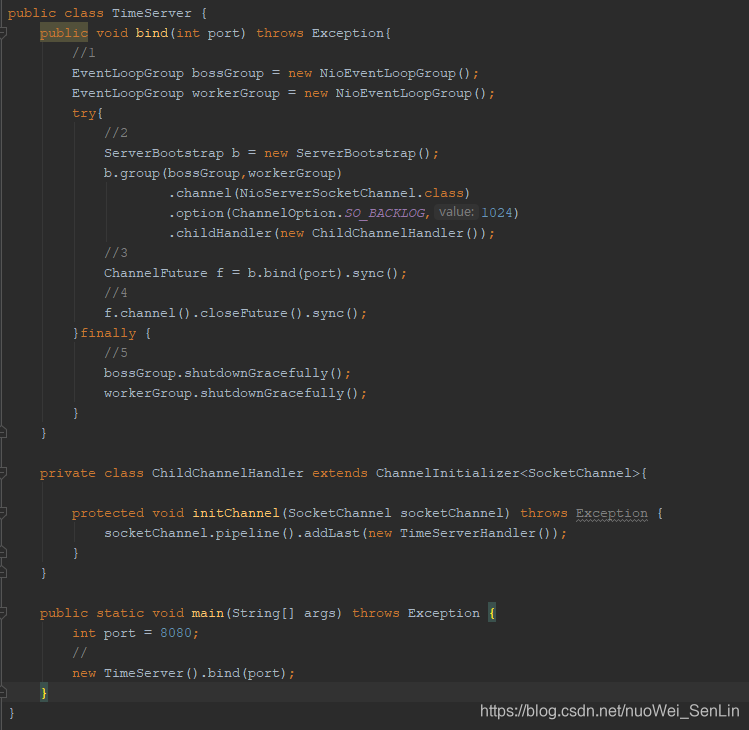Click the highlighted closing brace of main
This screenshot has height=730, width=749.
pos(44,693)
